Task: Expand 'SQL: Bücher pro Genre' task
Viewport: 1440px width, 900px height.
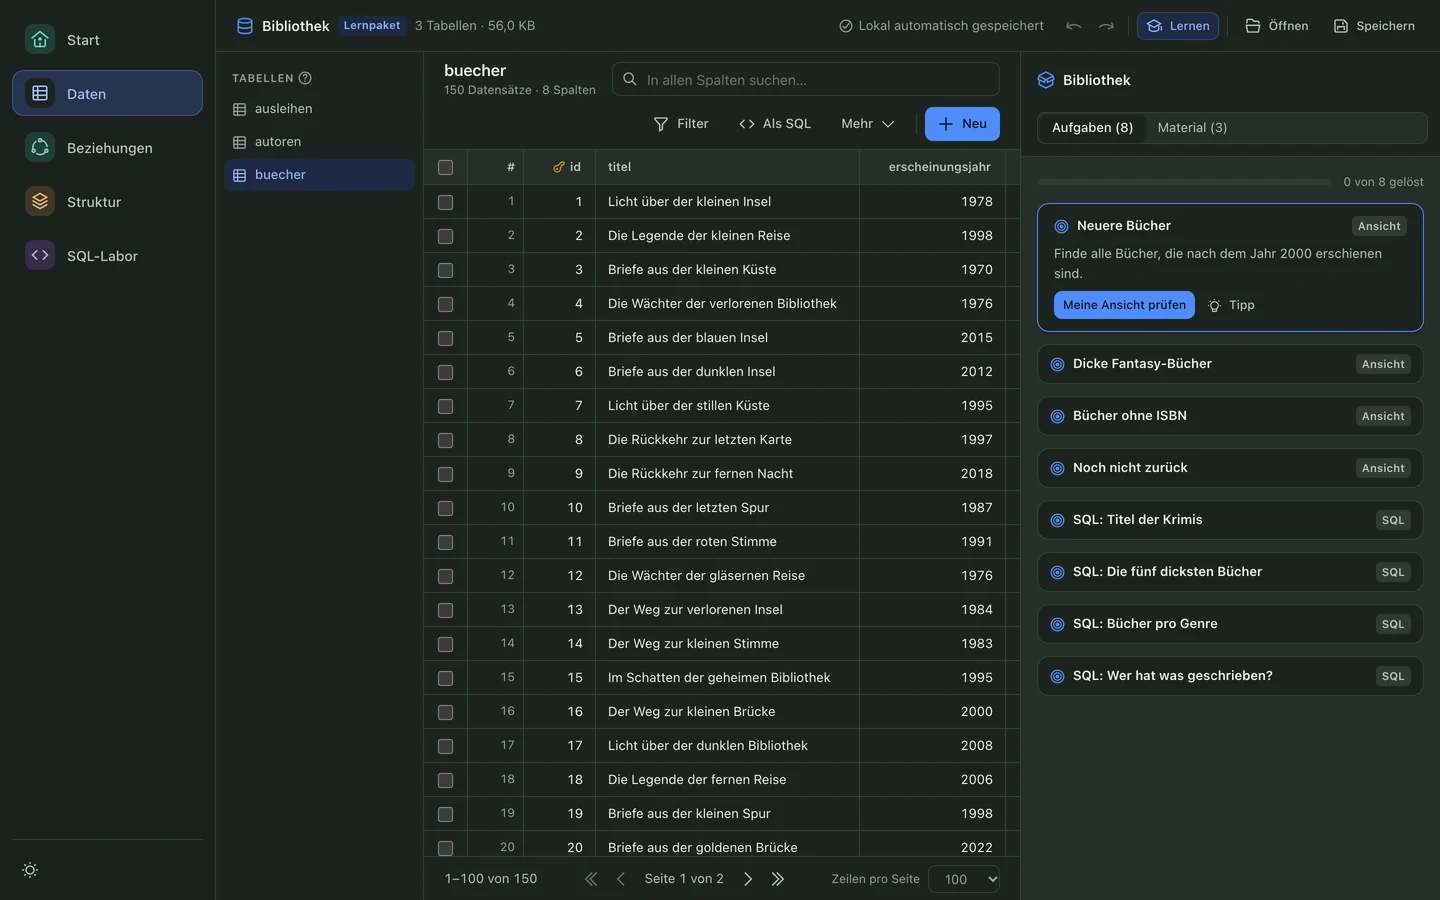Action: click(1230, 624)
